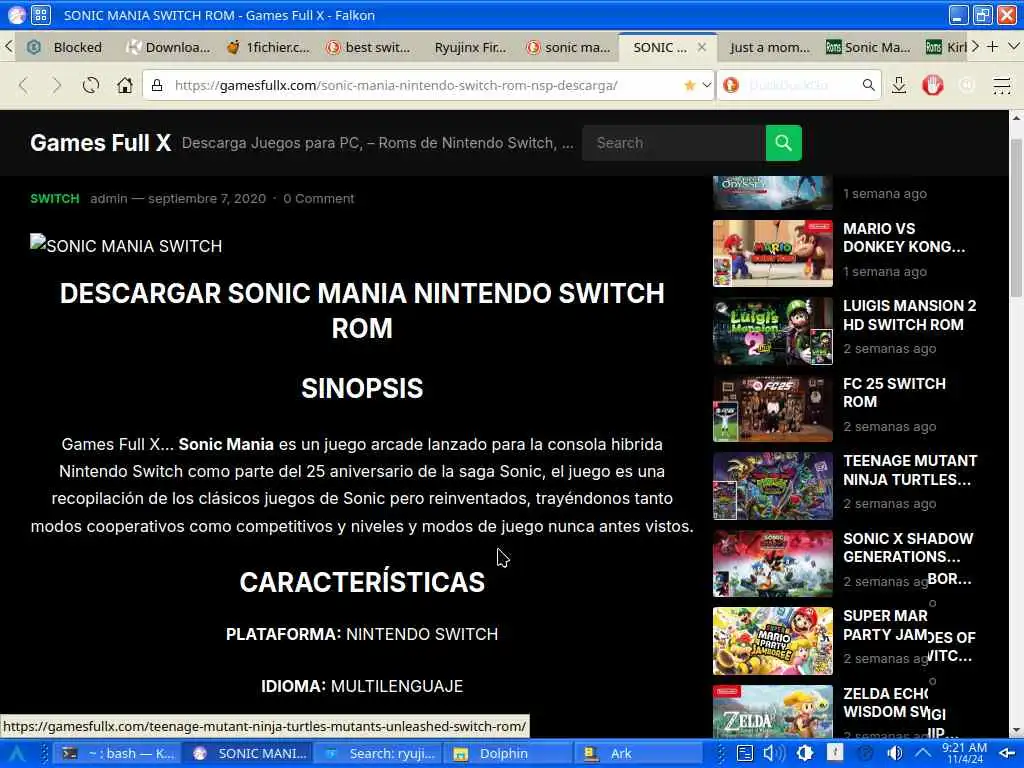Open a new tab with plus button
Viewport: 1024px width, 768px height.
pos(993,47)
